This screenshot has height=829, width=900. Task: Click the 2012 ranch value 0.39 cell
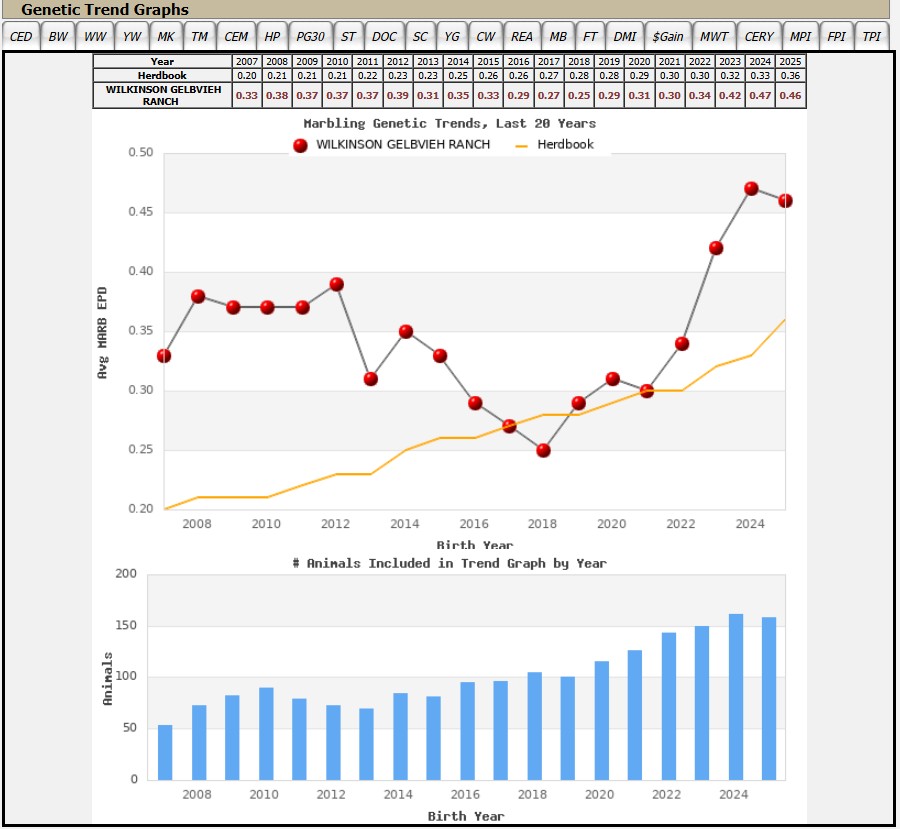coord(398,95)
